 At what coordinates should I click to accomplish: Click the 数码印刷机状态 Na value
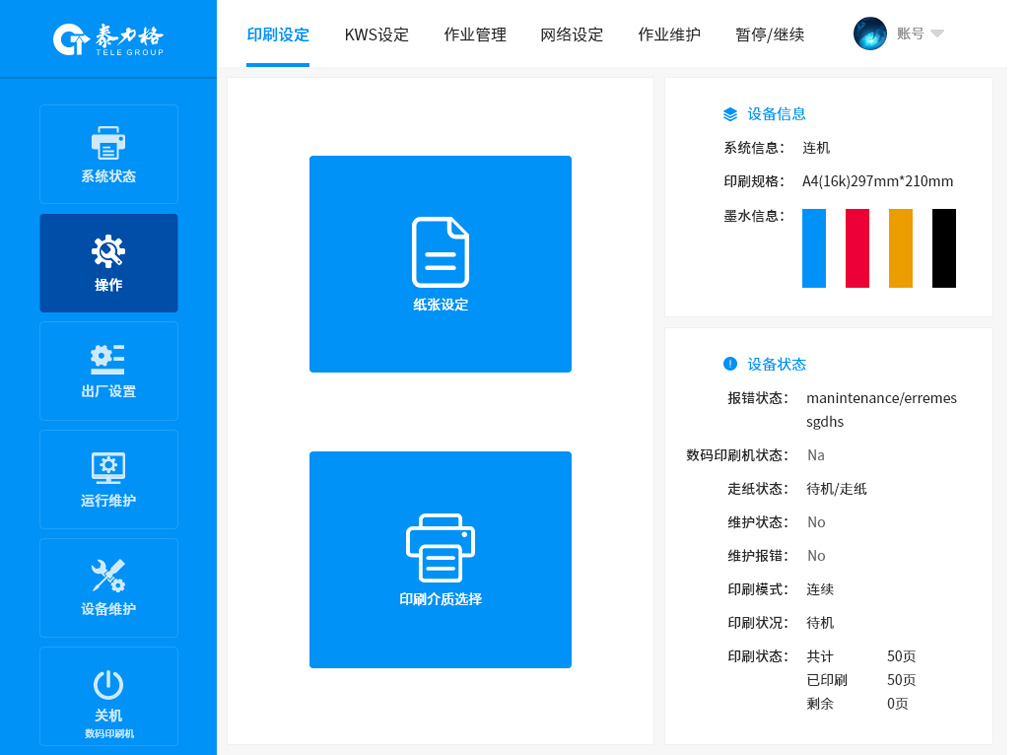tap(815, 456)
